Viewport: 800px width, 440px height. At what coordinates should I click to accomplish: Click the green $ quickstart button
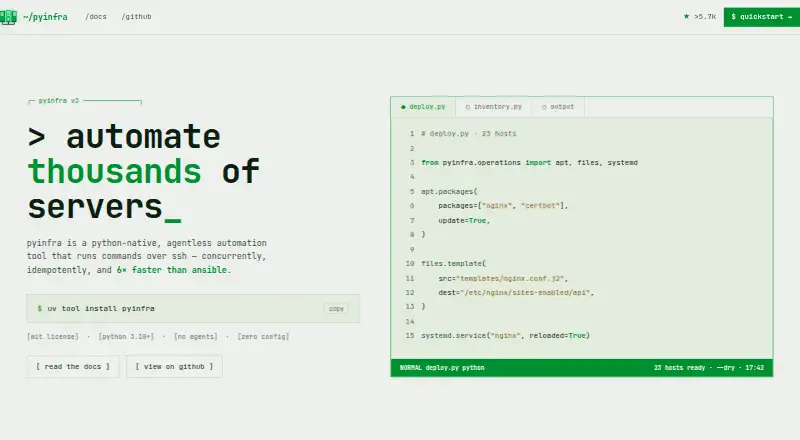pyautogui.click(x=761, y=17)
